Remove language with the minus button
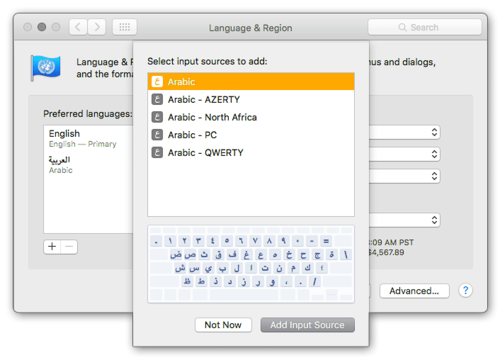Viewport: 500px width, 360px height. (x=69, y=247)
